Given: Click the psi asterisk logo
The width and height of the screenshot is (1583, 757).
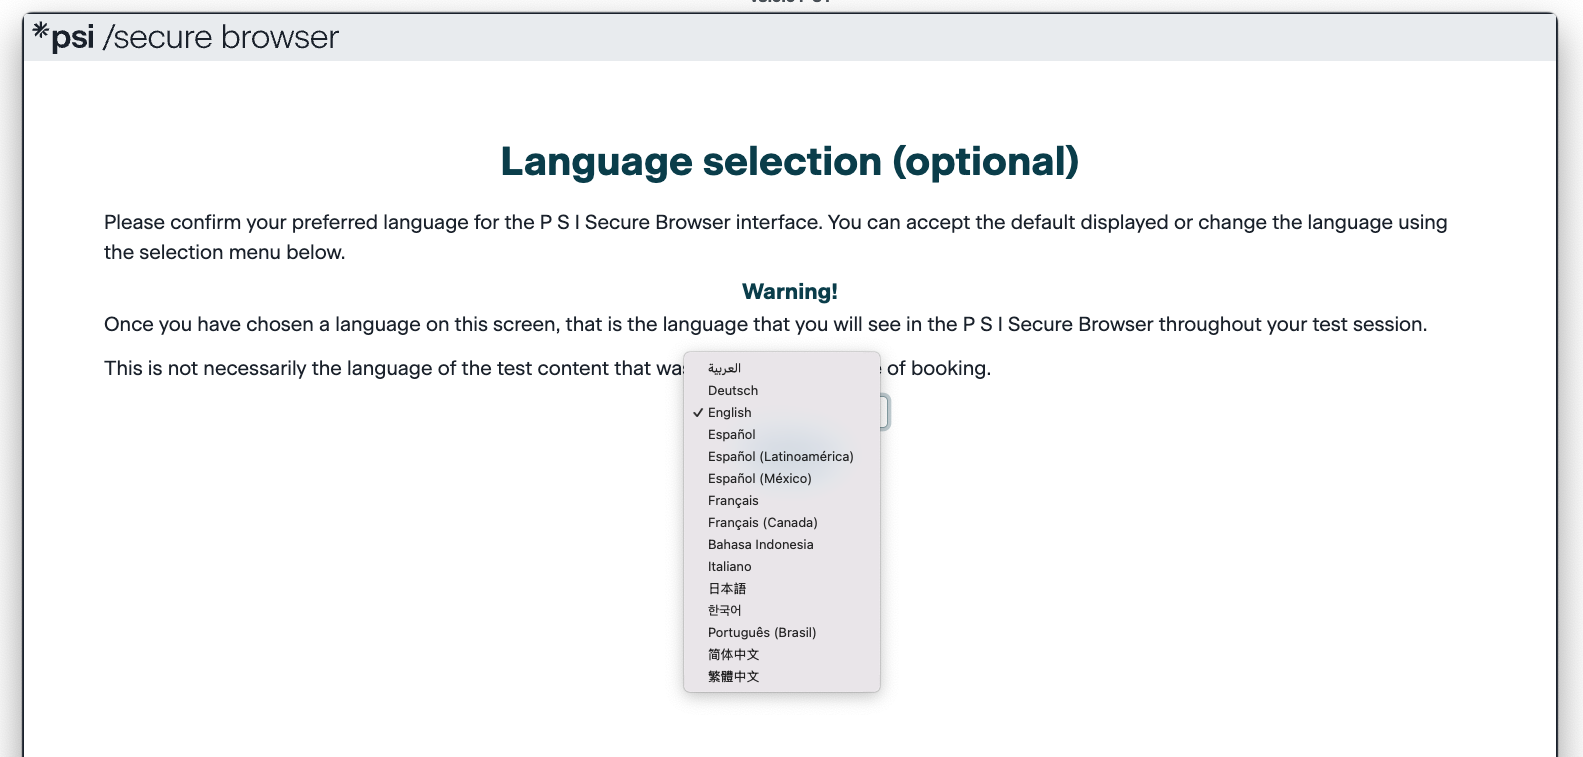Looking at the screenshot, I should pyautogui.click(x=41, y=32).
